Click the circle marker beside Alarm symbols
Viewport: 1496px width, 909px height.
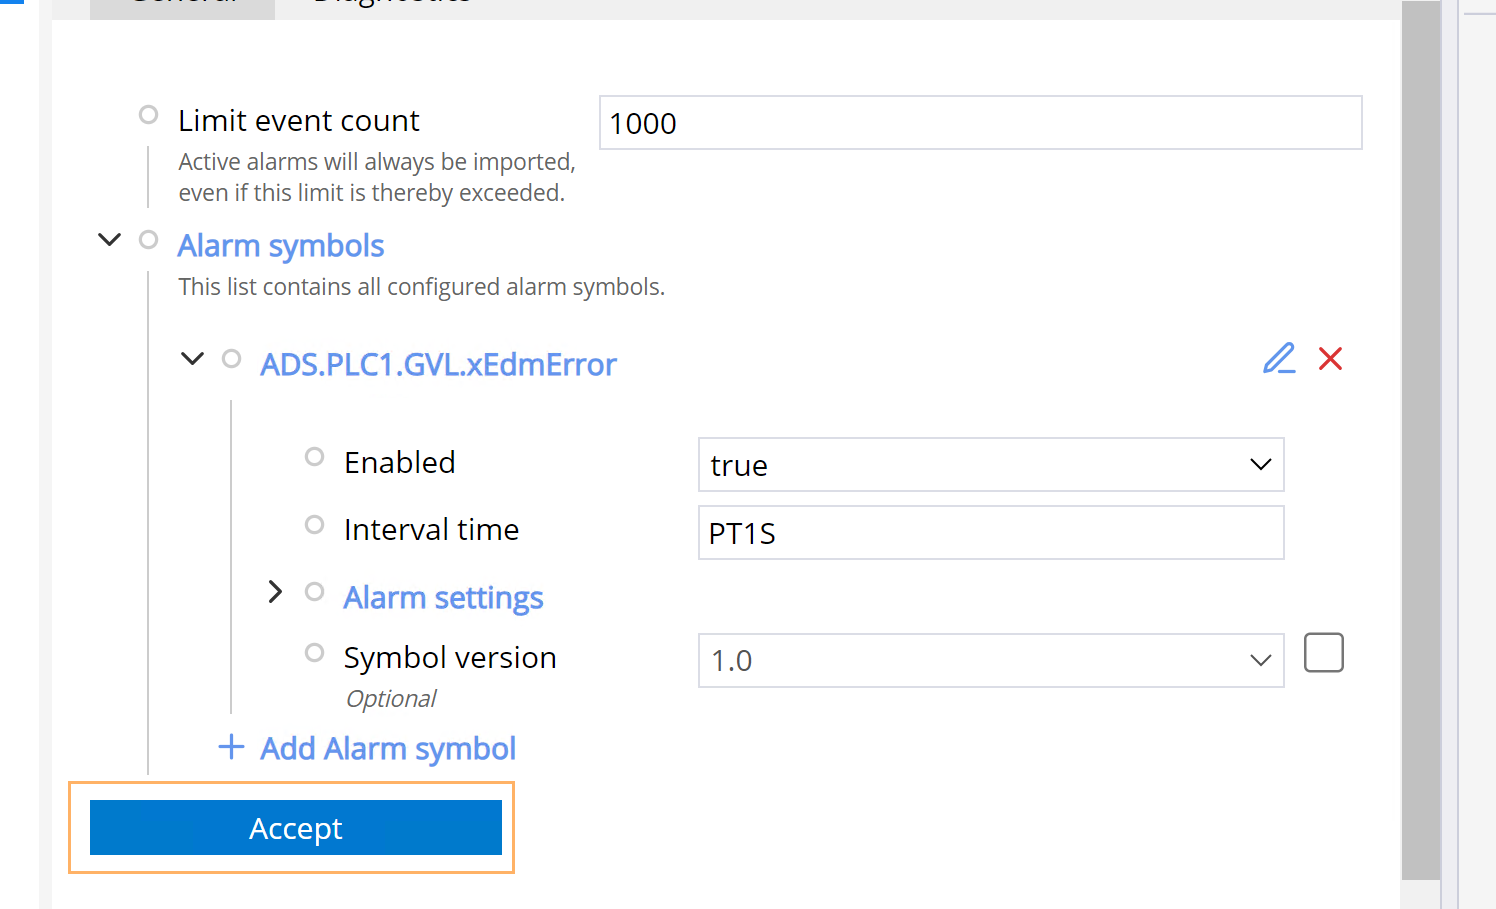tap(148, 240)
